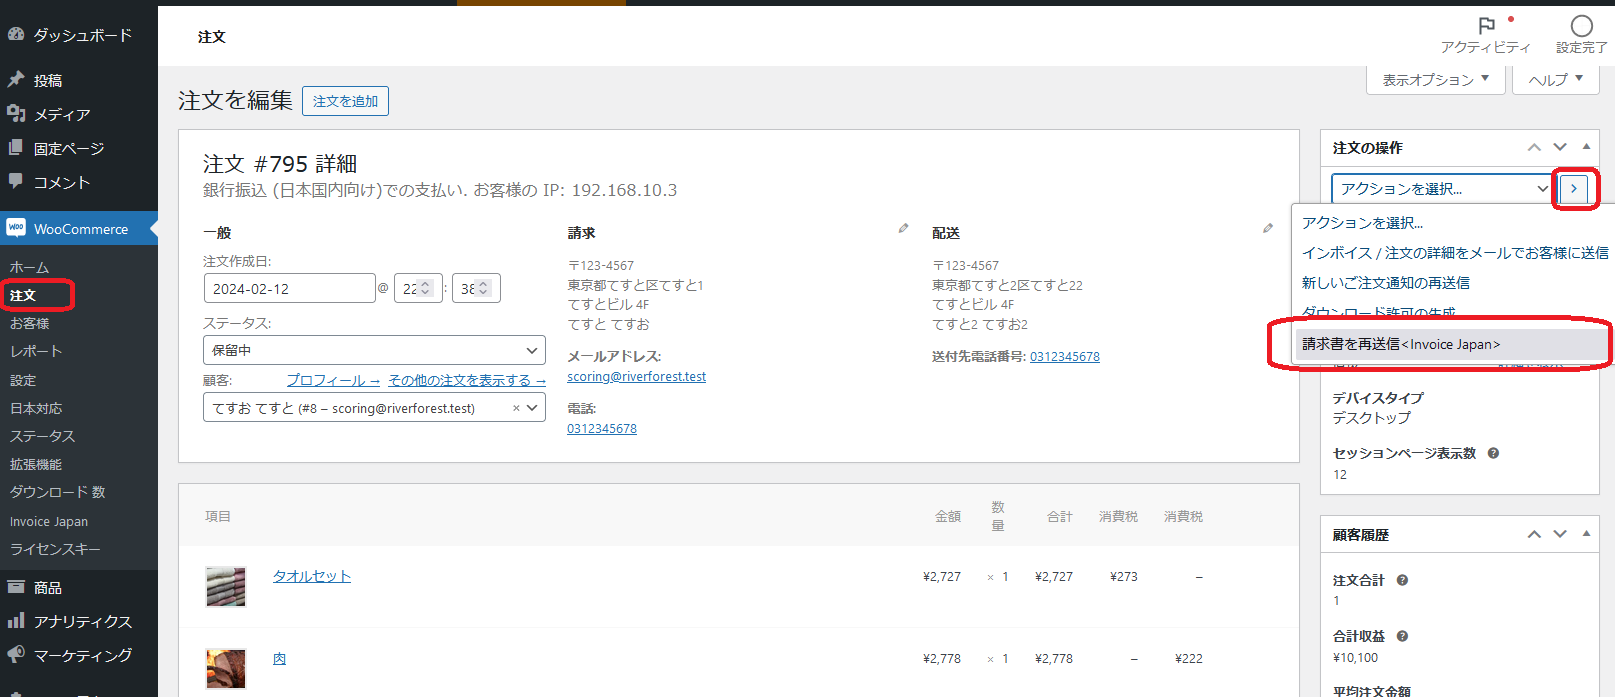Expand the ヘルプ help tab
This screenshot has width=1615, height=697.
1556,80
